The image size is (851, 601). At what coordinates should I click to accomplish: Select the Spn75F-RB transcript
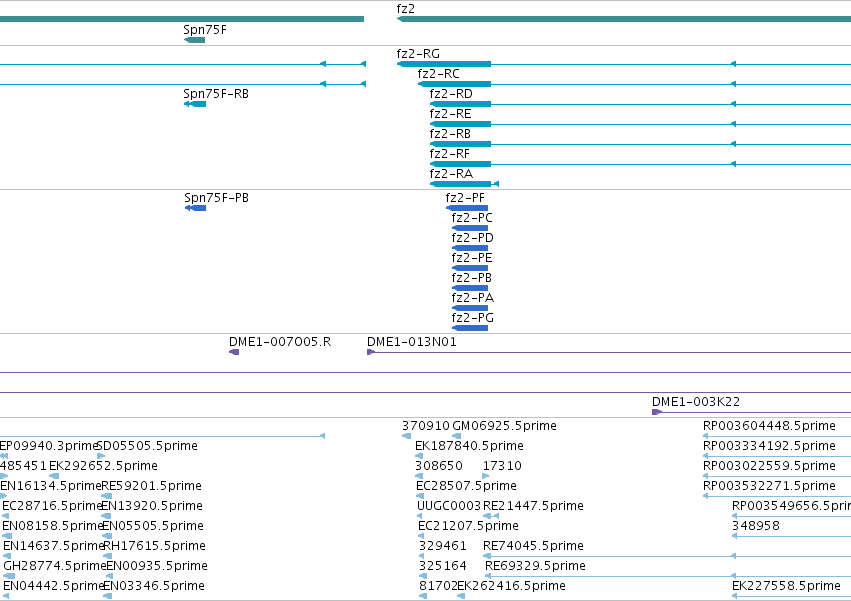pyautogui.click(x=195, y=104)
